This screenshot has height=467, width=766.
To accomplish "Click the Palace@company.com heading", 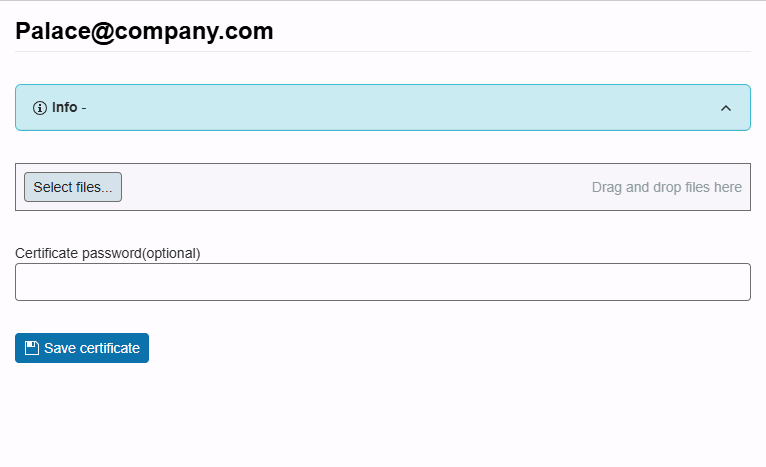I will click(144, 31).
